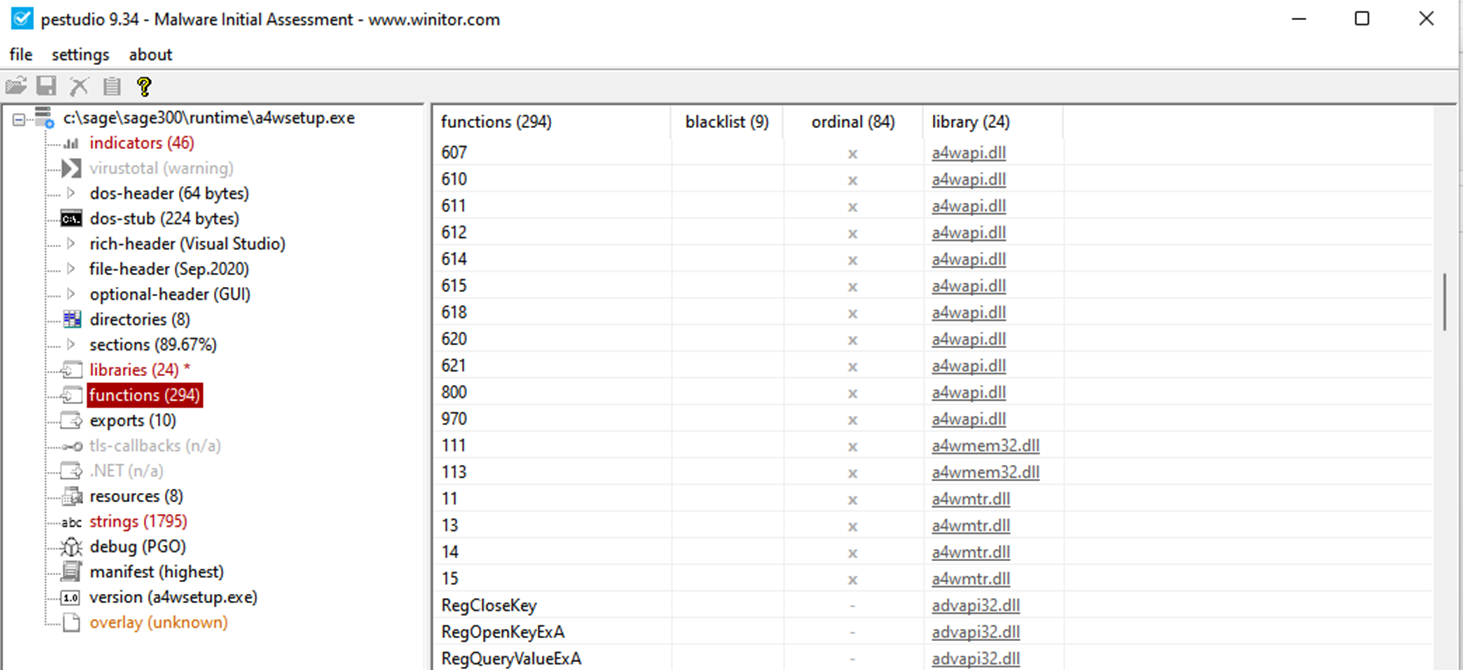Click the advapi32.dll link for RegCloseKey
The image size is (1463, 670).
pyautogui.click(x=975, y=606)
